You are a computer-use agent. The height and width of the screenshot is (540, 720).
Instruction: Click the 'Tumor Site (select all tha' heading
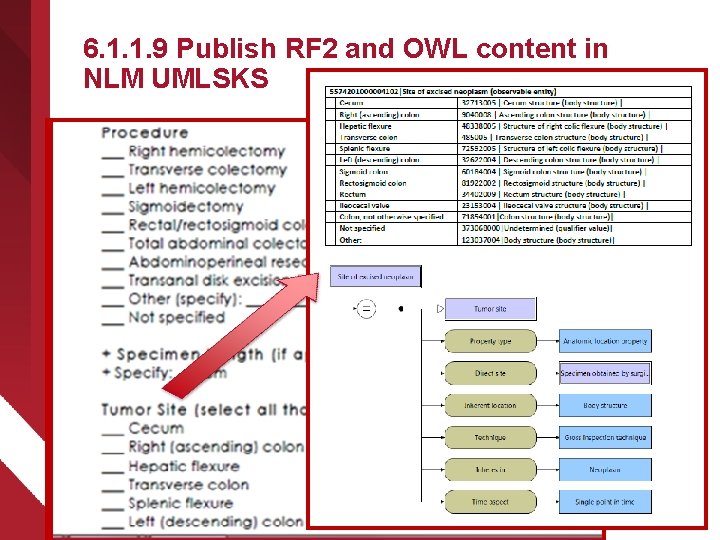(203, 410)
